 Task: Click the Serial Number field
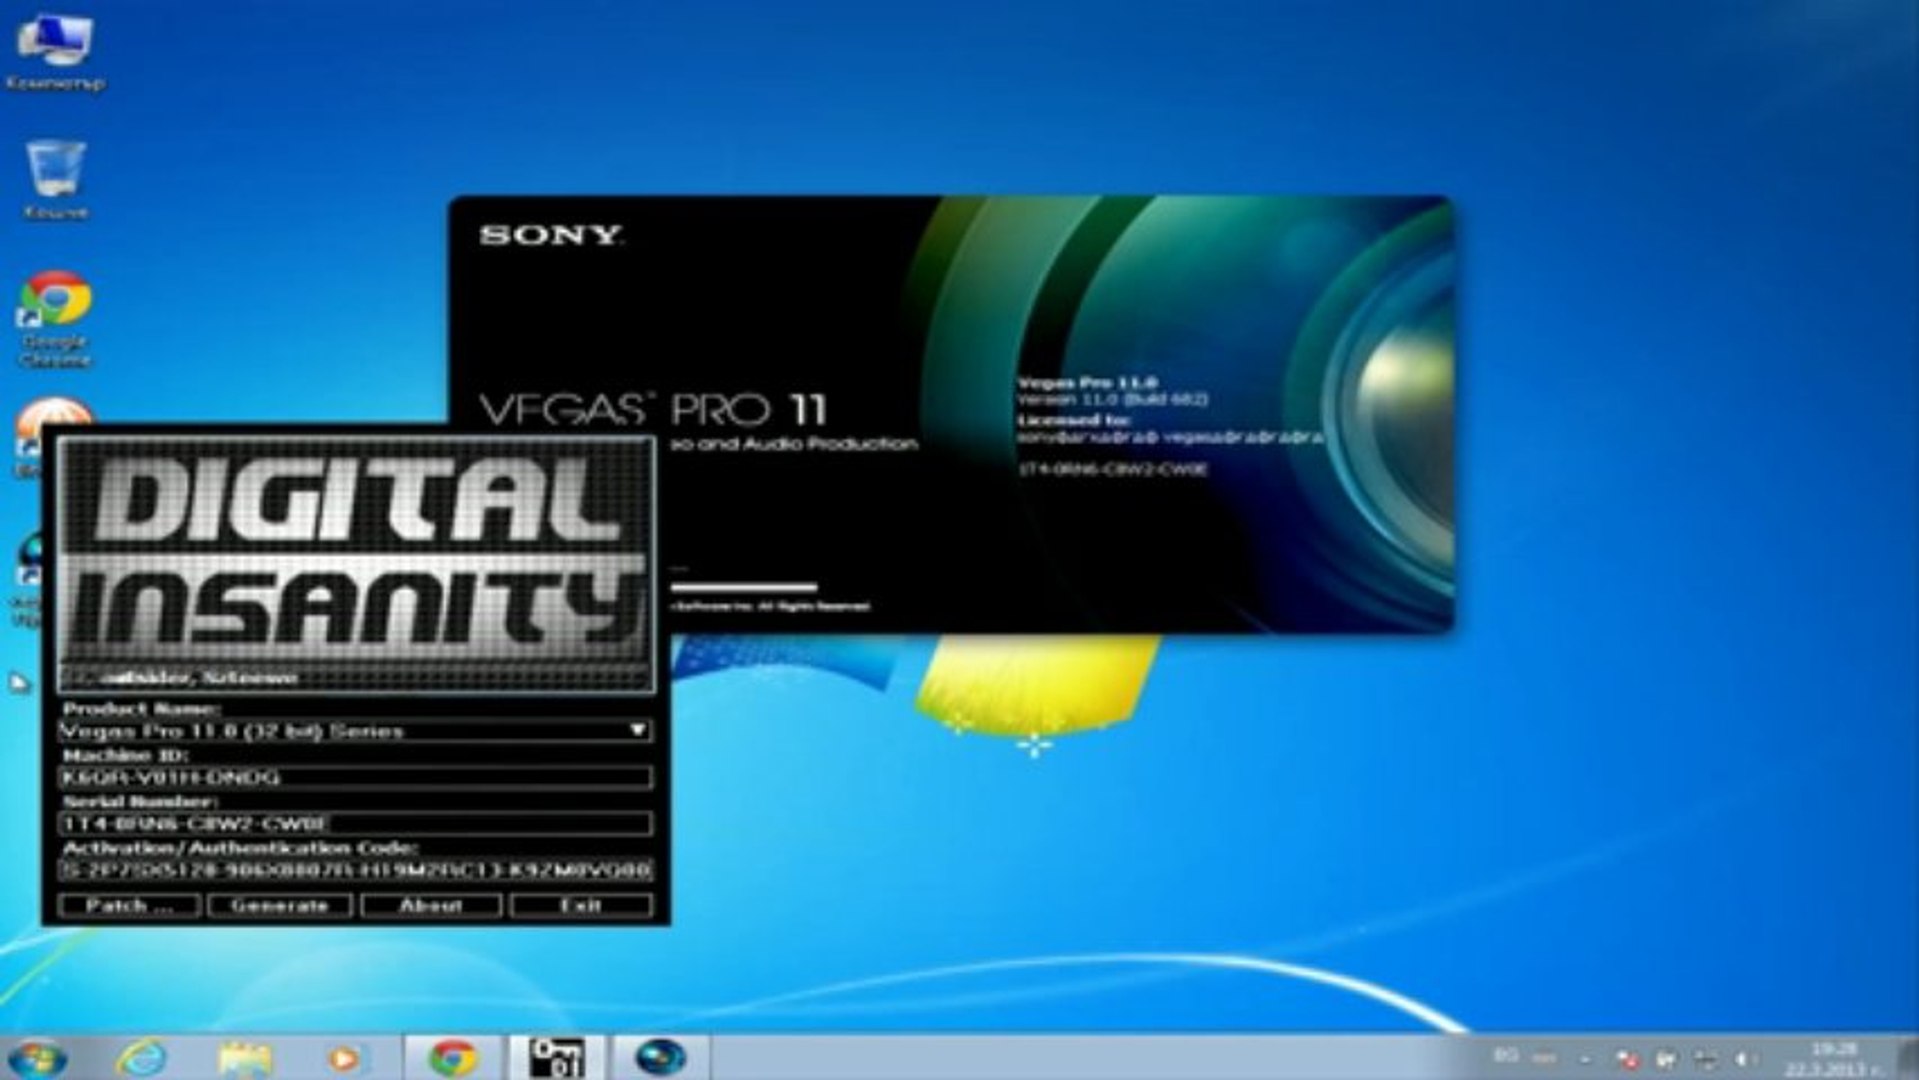356,823
